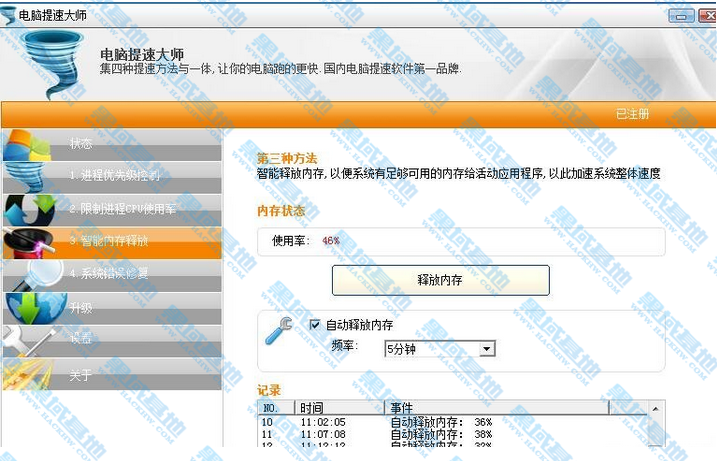717x461 pixels.
Task: Click the magic hat icon for 智能内存释放
Action: tap(29, 243)
